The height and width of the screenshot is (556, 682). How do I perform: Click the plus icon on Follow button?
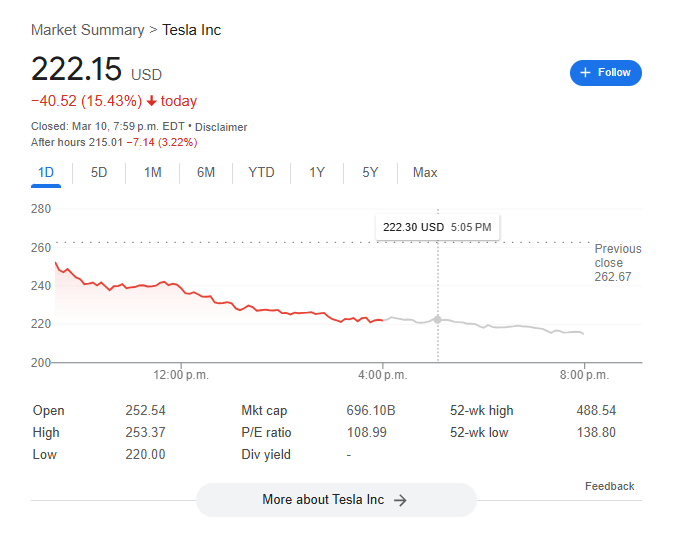tap(586, 73)
